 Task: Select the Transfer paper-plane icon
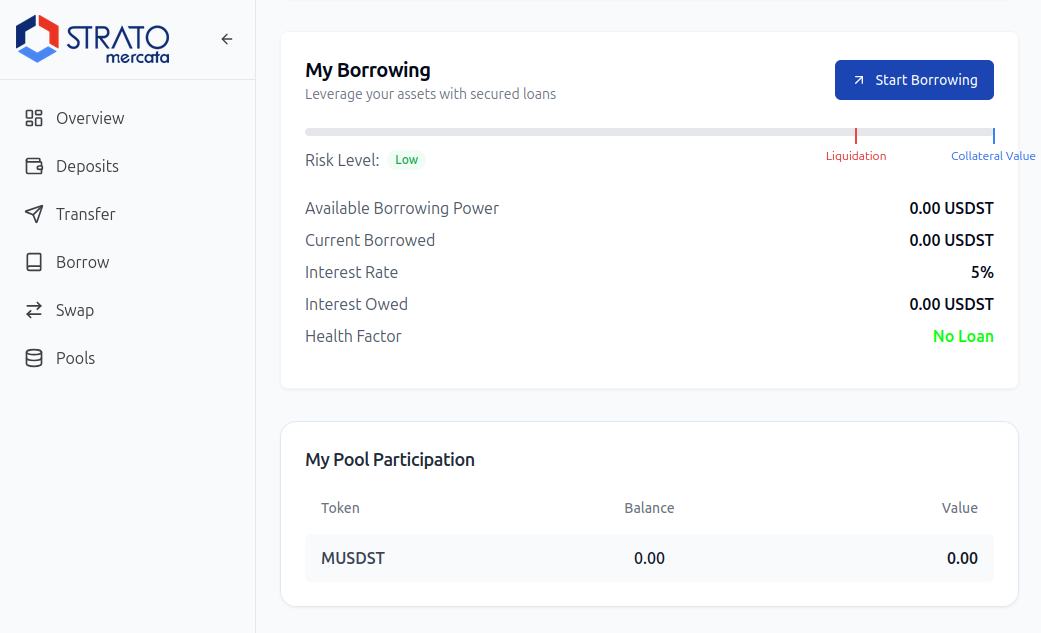click(x=33, y=214)
